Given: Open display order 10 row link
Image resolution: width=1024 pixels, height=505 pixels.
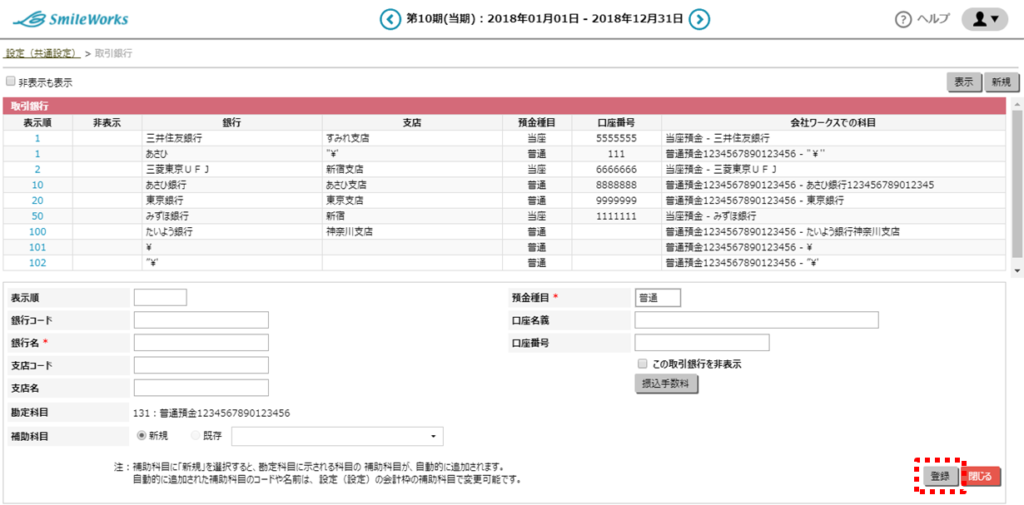Looking at the screenshot, I should point(37,185).
